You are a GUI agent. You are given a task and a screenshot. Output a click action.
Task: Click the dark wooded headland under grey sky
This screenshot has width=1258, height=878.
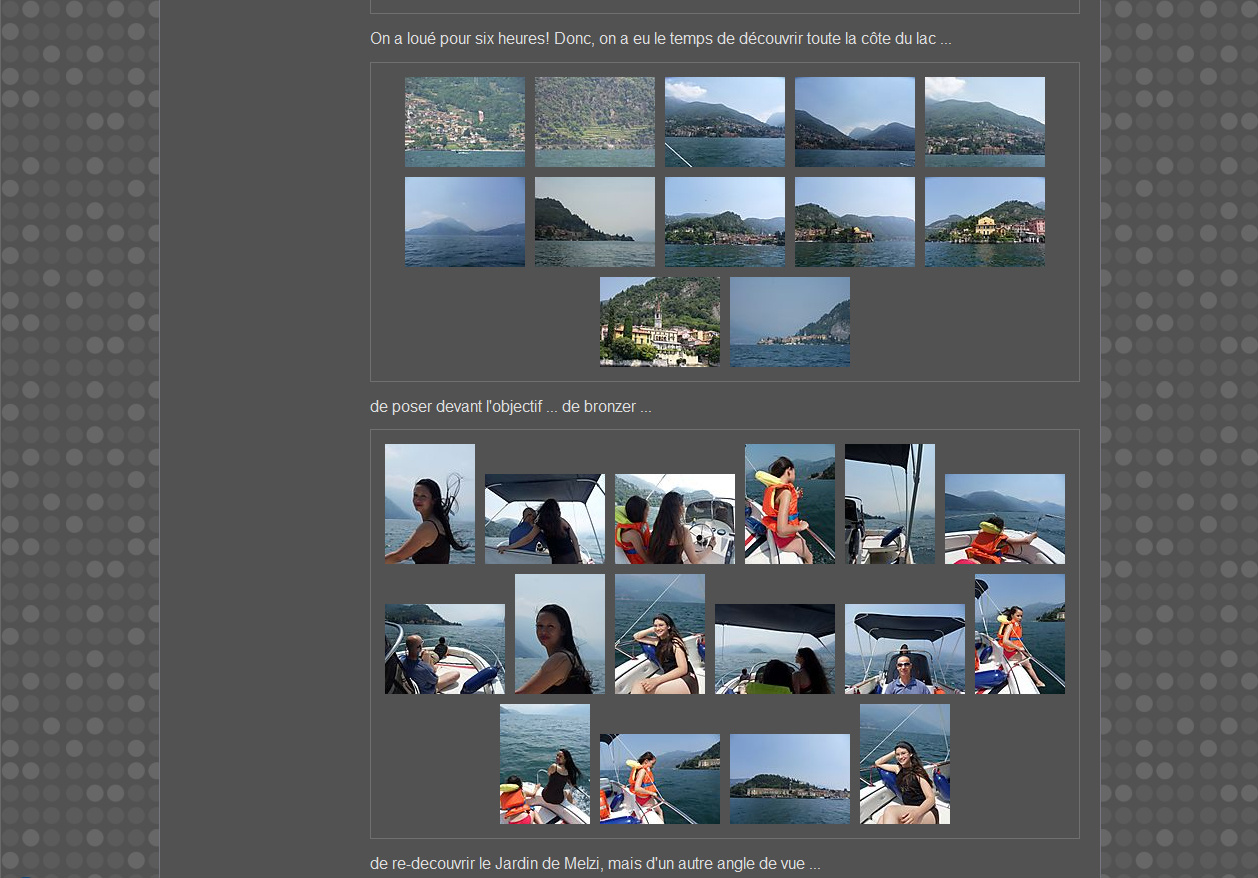pos(594,222)
